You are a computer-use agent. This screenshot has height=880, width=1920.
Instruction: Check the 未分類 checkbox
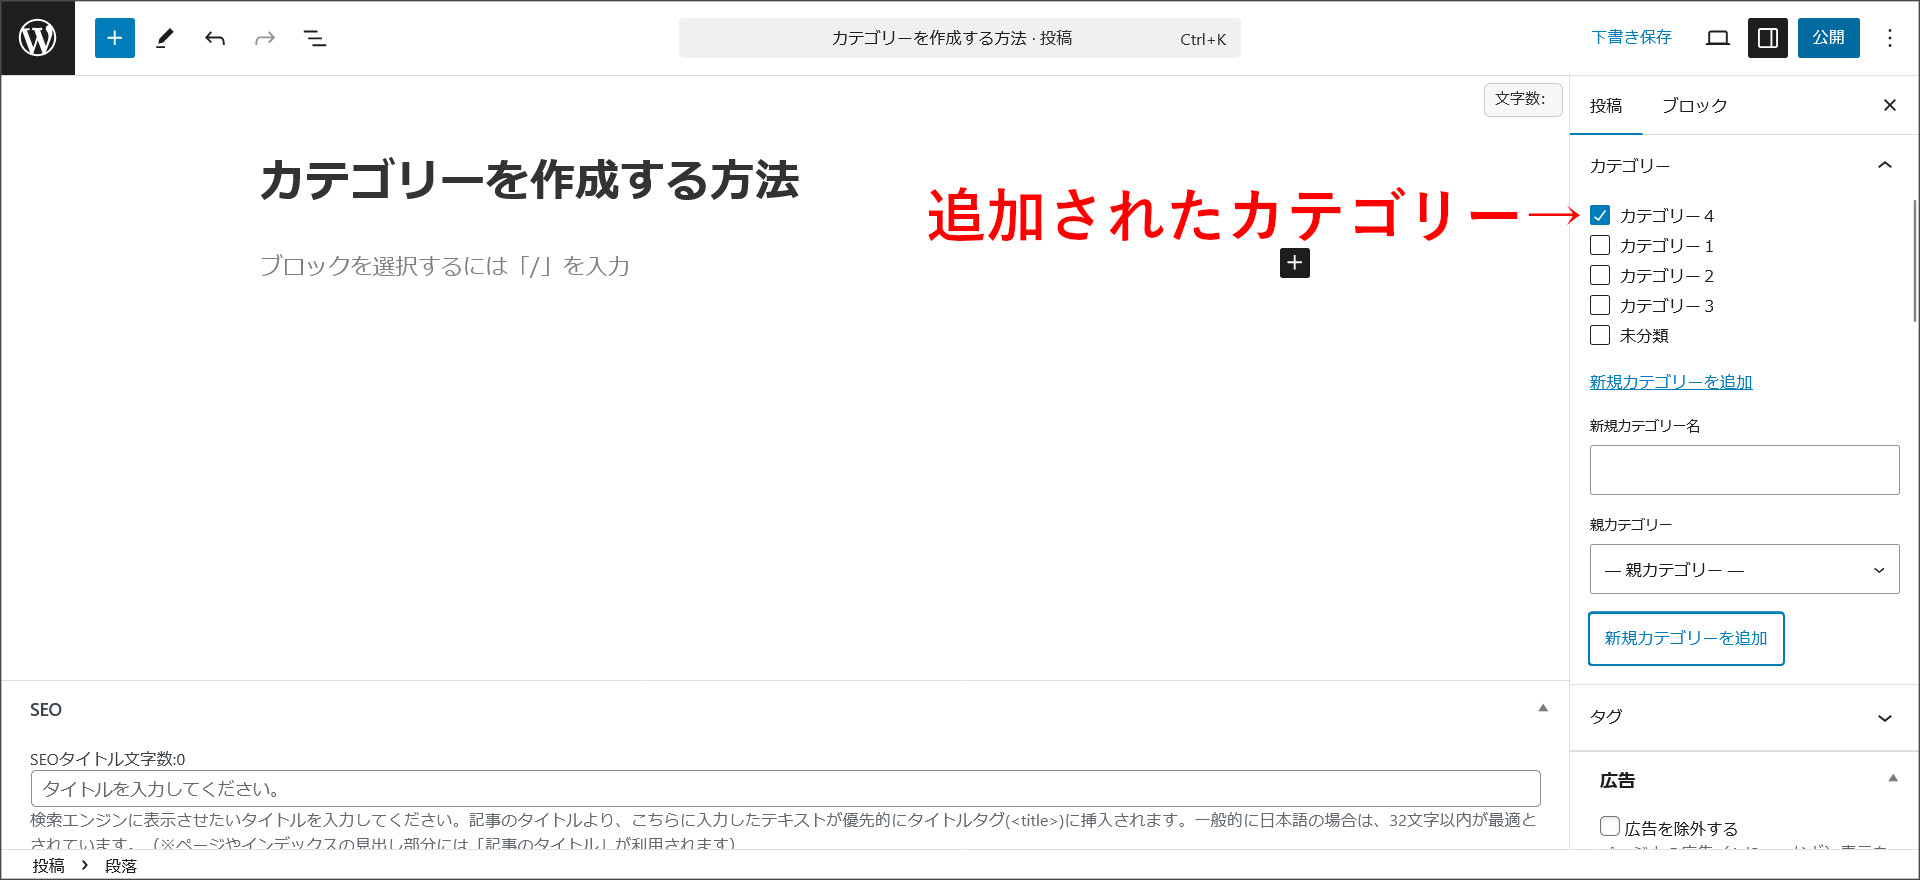(1600, 336)
